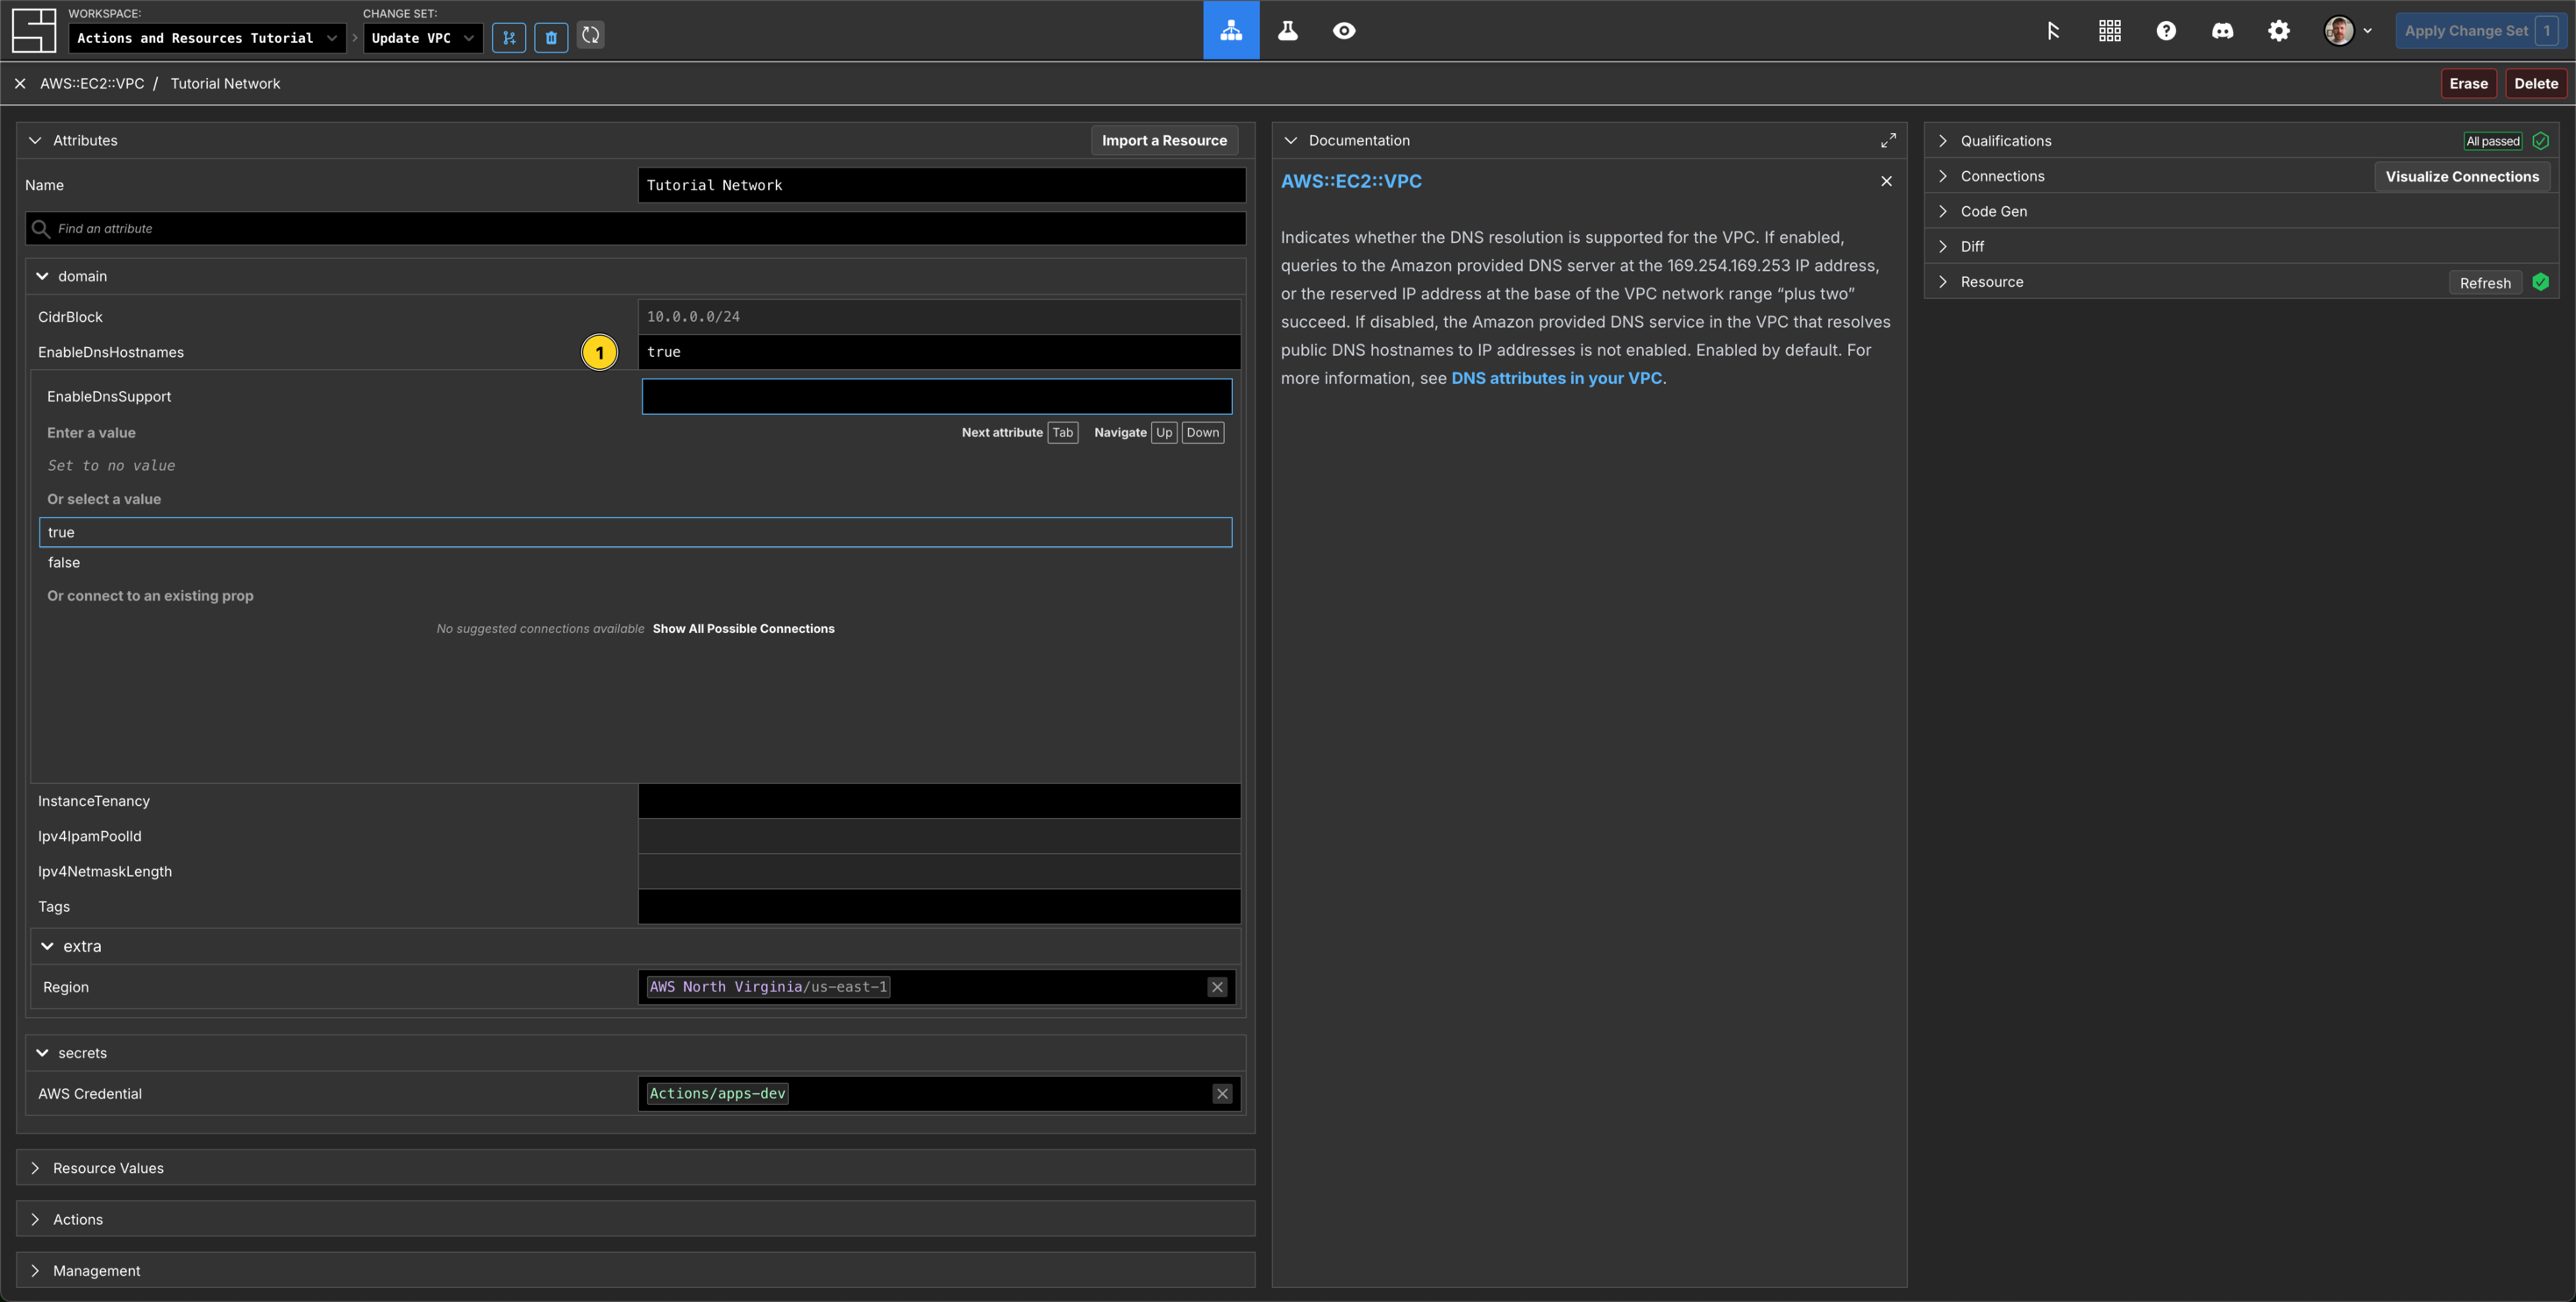Click the green Resource status check icon
The height and width of the screenshot is (1302, 2576).
pyautogui.click(x=2541, y=282)
